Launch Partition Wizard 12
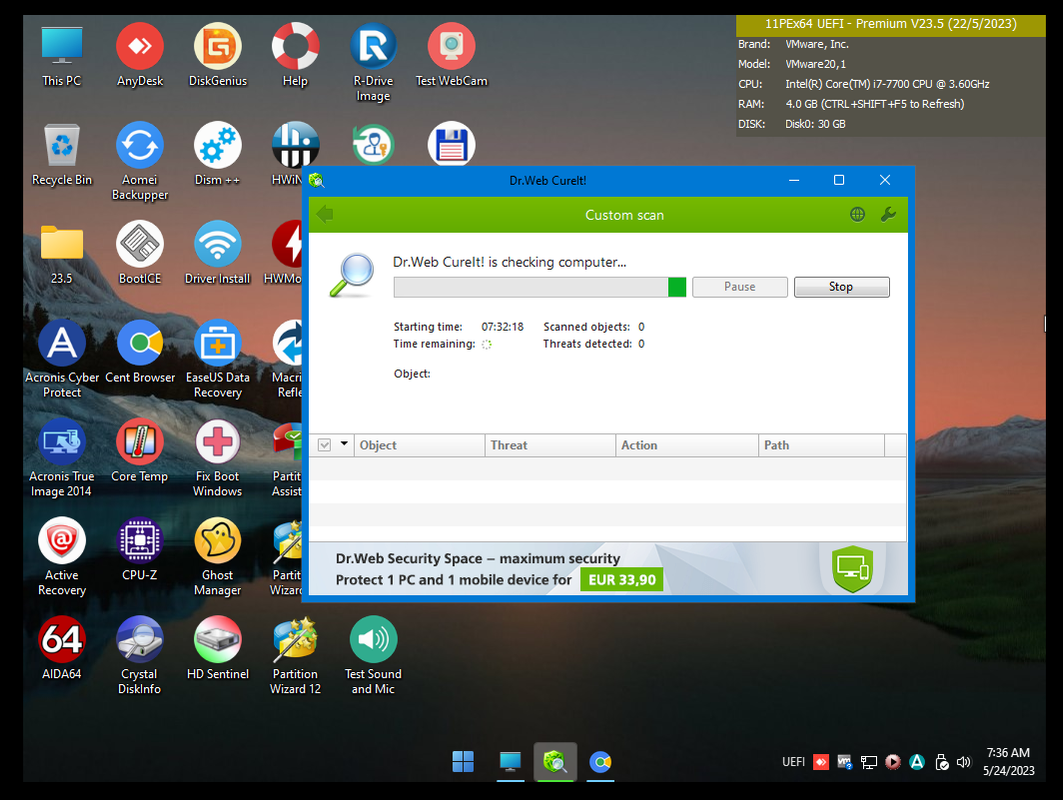The width and height of the screenshot is (1063, 800). tap(295, 656)
